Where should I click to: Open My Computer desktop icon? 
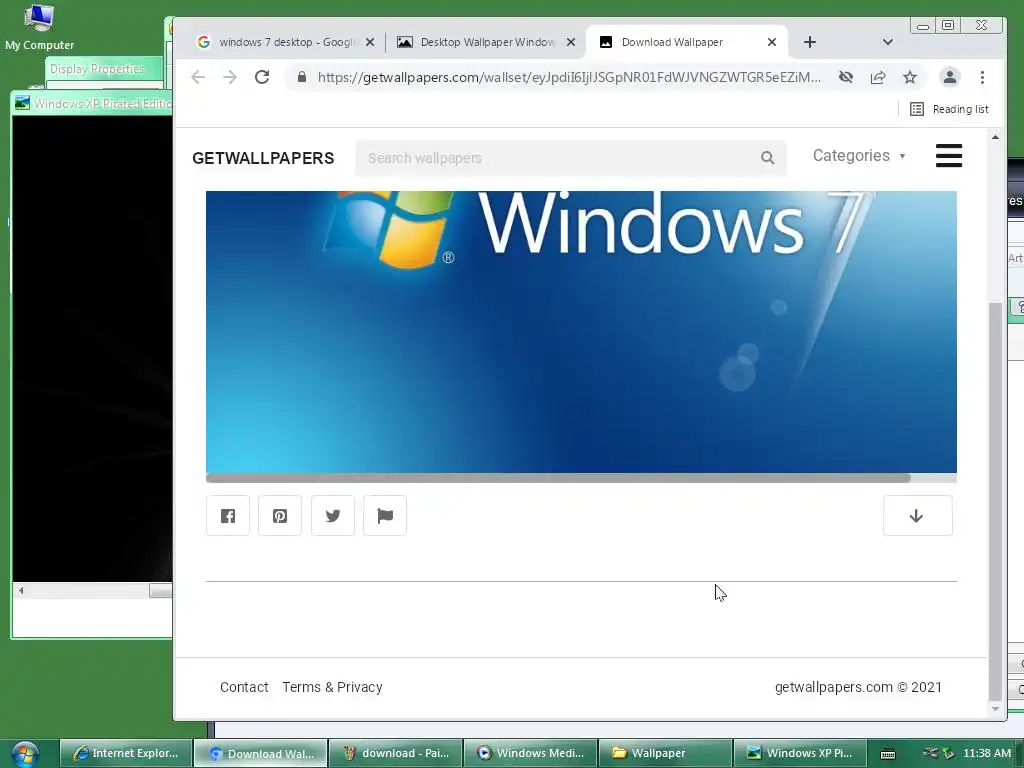pos(39,27)
